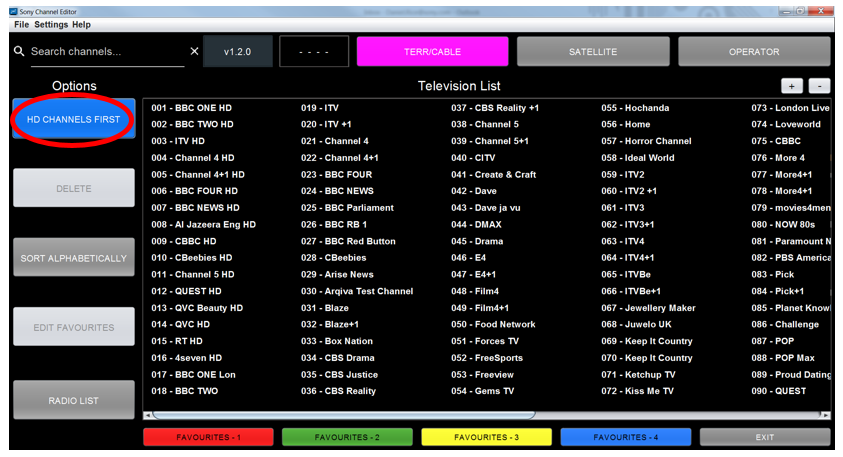The image size is (843, 457).
Task: Click the DELETE button
Action: [74, 188]
